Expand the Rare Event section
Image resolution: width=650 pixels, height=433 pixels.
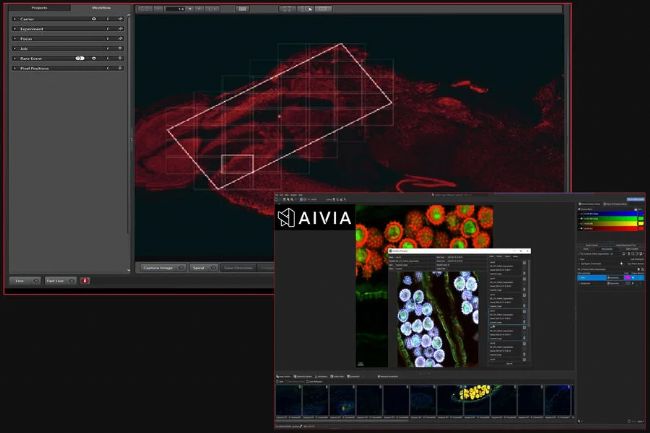pyautogui.click(x=15, y=58)
